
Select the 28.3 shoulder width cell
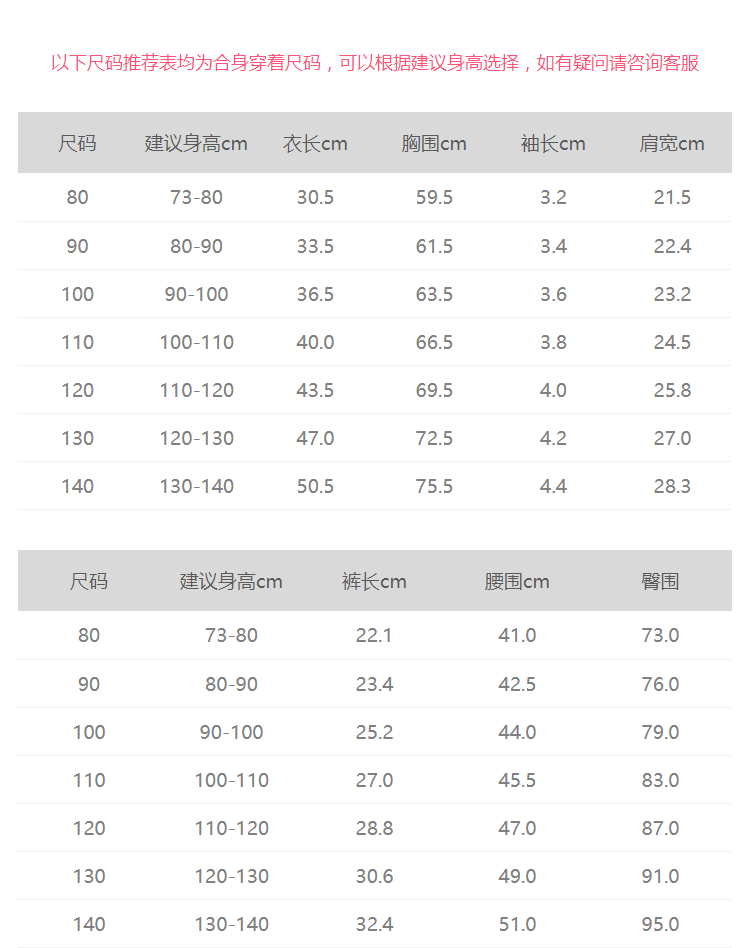point(672,486)
